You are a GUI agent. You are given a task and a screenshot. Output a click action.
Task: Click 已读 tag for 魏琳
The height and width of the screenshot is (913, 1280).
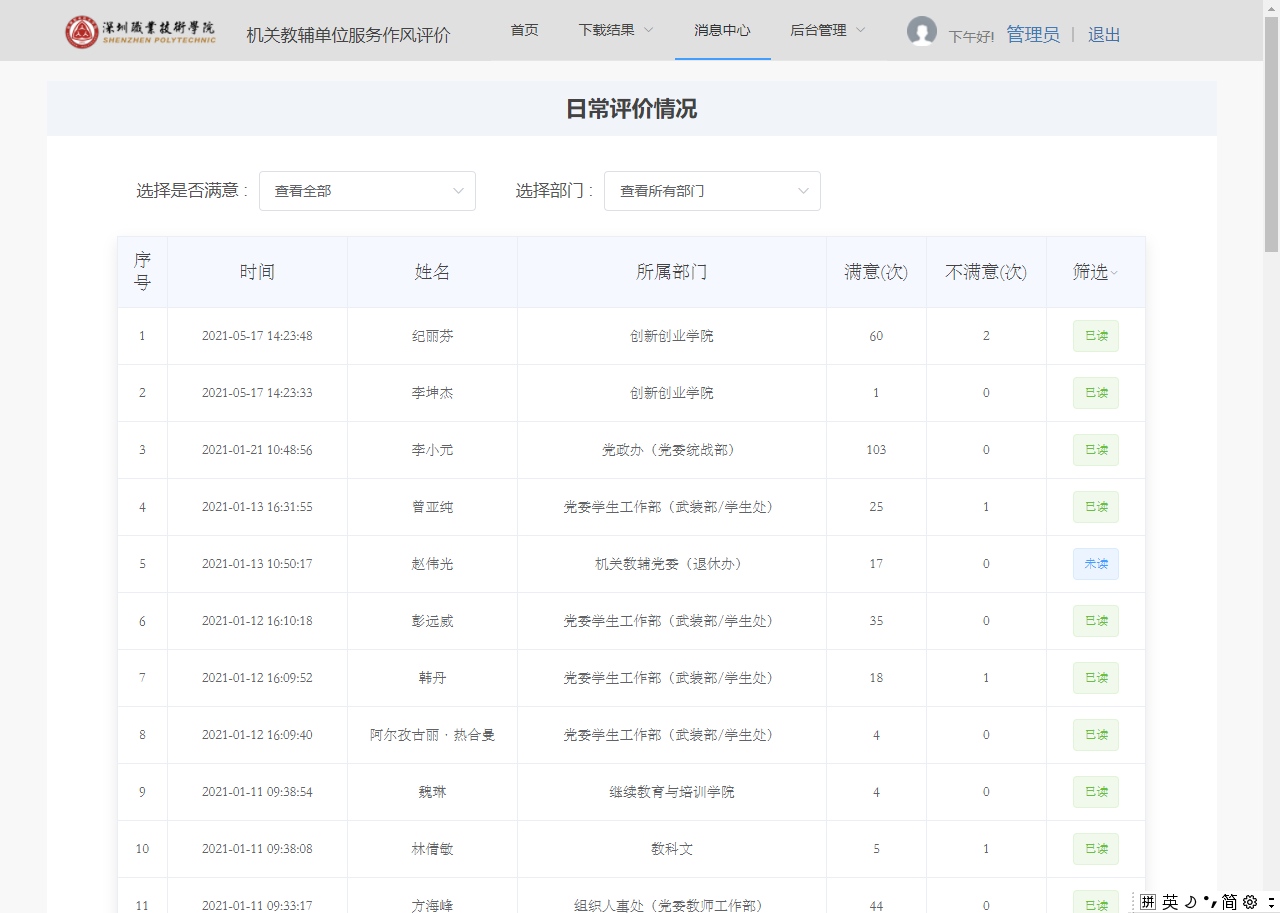(1096, 792)
